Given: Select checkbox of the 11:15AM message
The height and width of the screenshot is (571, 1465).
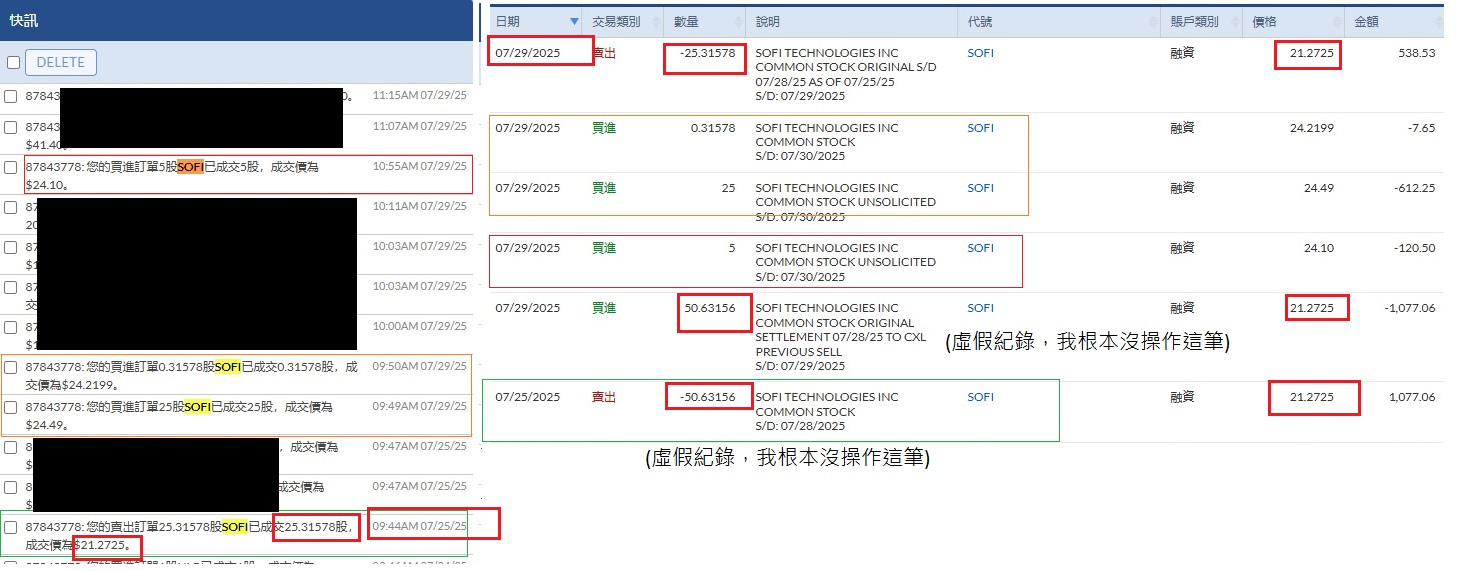Looking at the screenshot, I should [11, 97].
